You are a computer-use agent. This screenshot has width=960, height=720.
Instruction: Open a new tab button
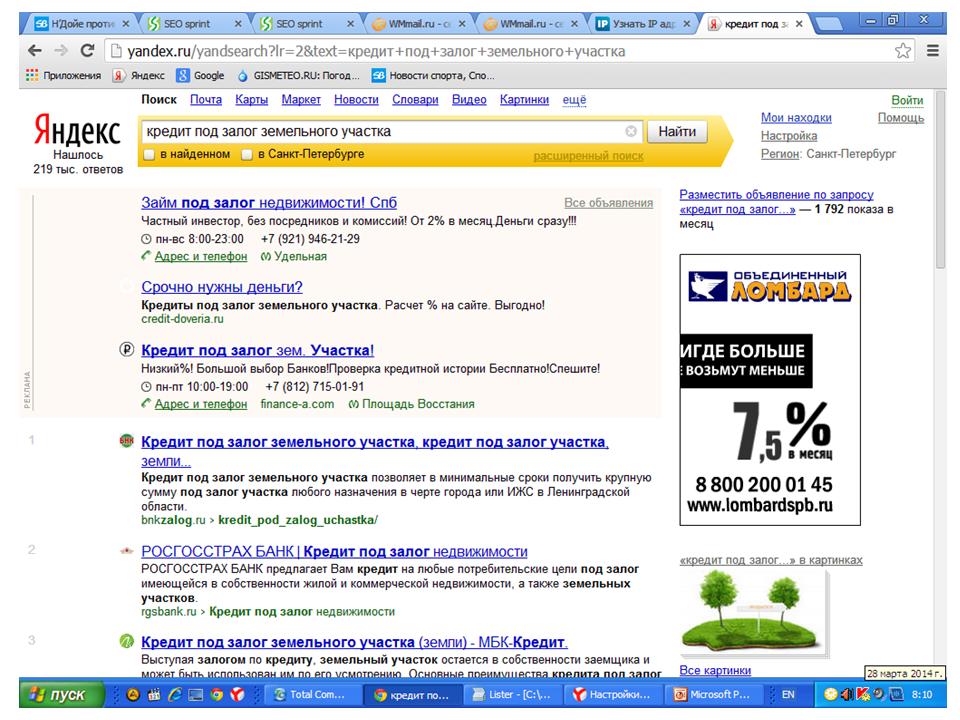pyautogui.click(x=829, y=24)
